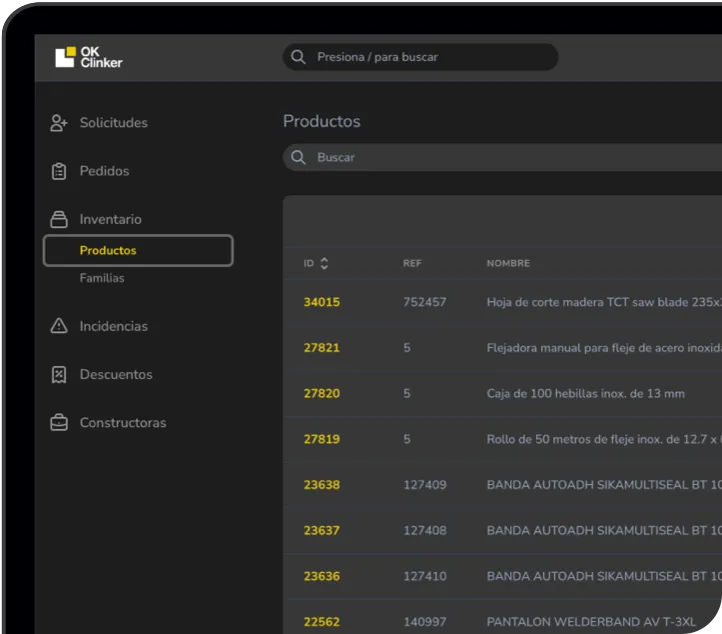This screenshot has width=722, height=634.
Task: Click the OK Clinker logo
Action: point(89,57)
